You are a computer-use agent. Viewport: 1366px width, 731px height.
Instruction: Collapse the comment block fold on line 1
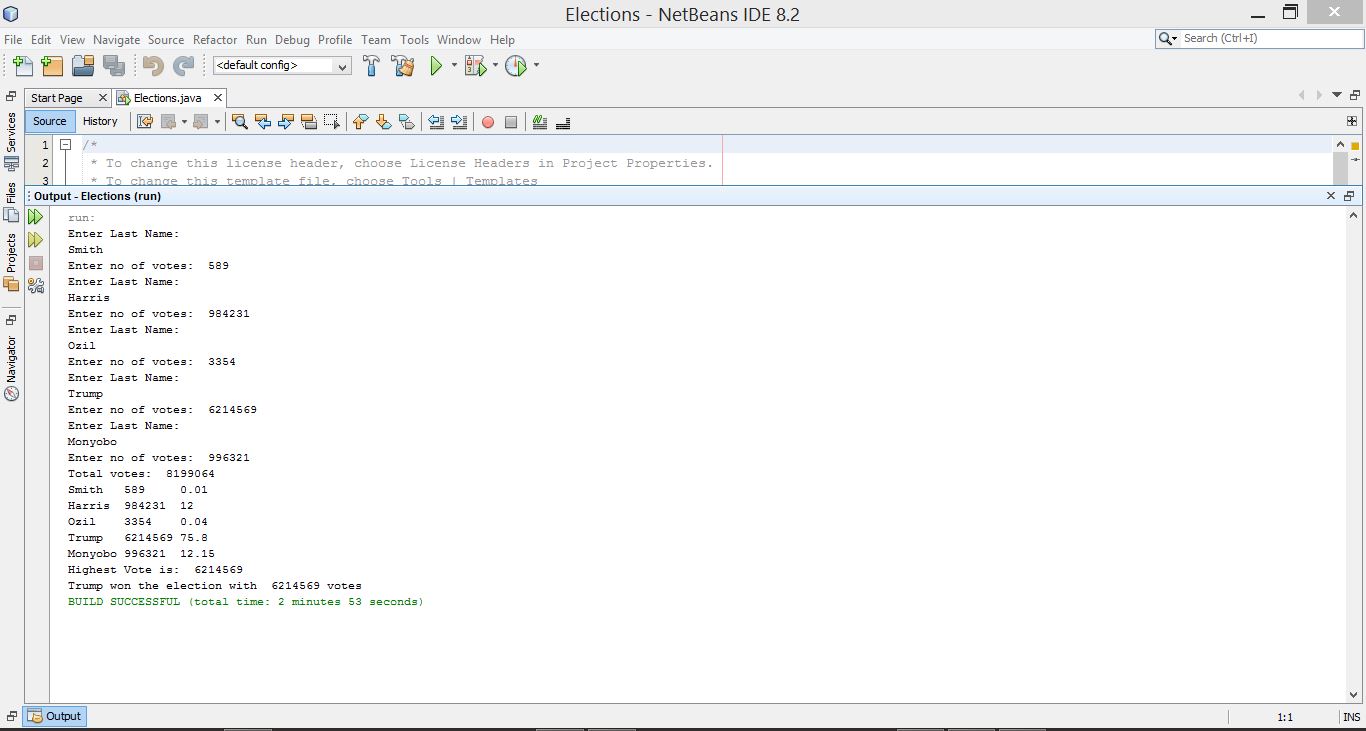click(x=65, y=145)
